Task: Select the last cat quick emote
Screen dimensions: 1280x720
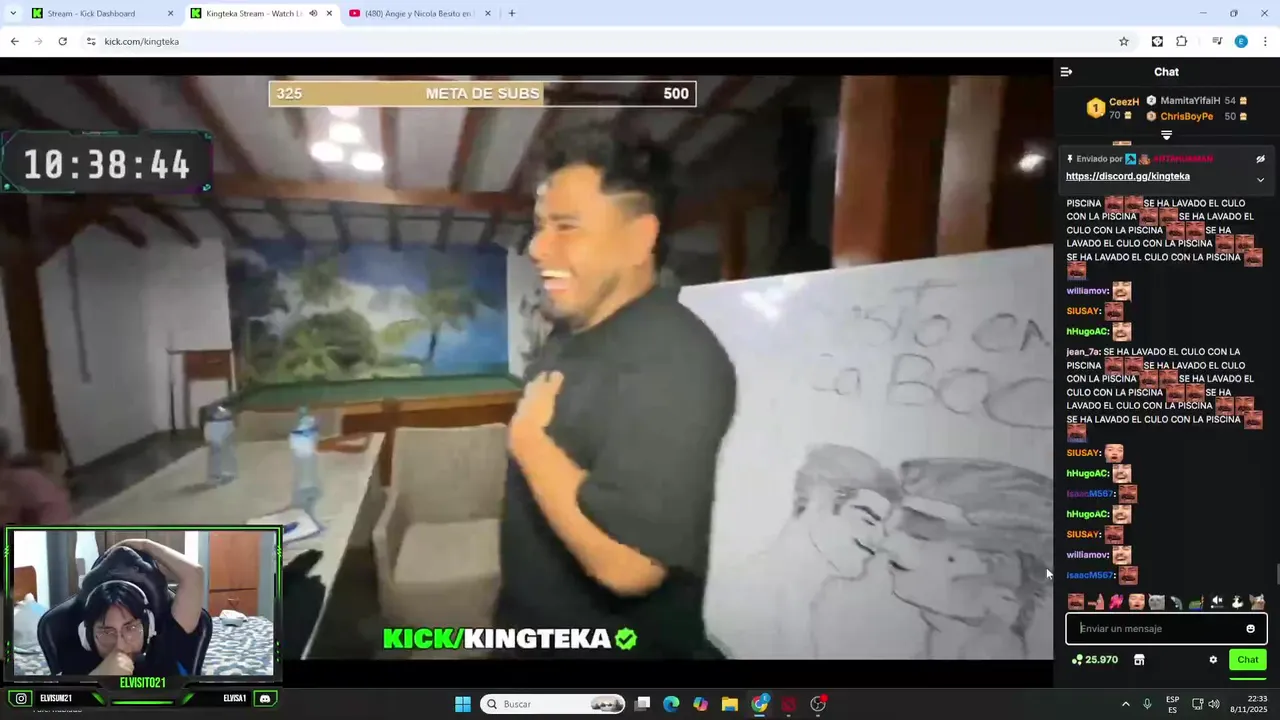Action: [1257, 602]
